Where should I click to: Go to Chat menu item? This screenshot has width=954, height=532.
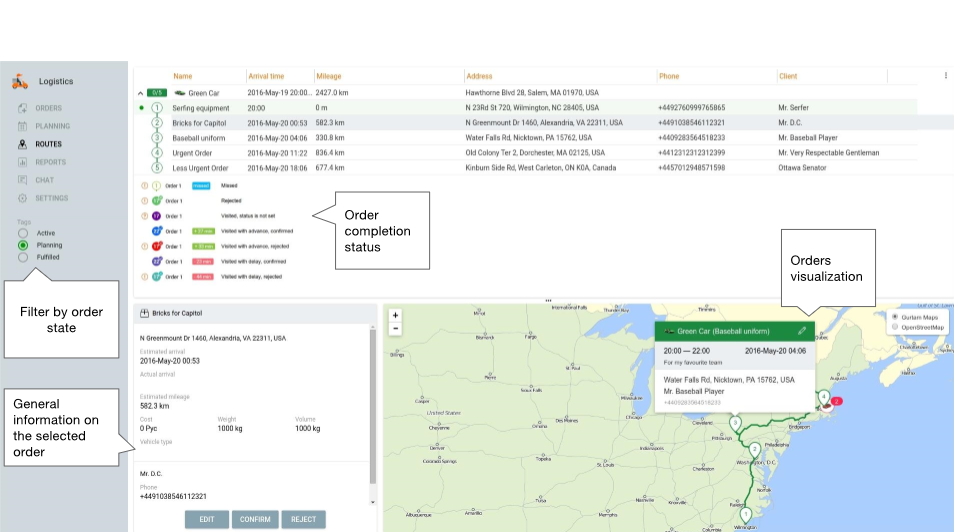44,180
